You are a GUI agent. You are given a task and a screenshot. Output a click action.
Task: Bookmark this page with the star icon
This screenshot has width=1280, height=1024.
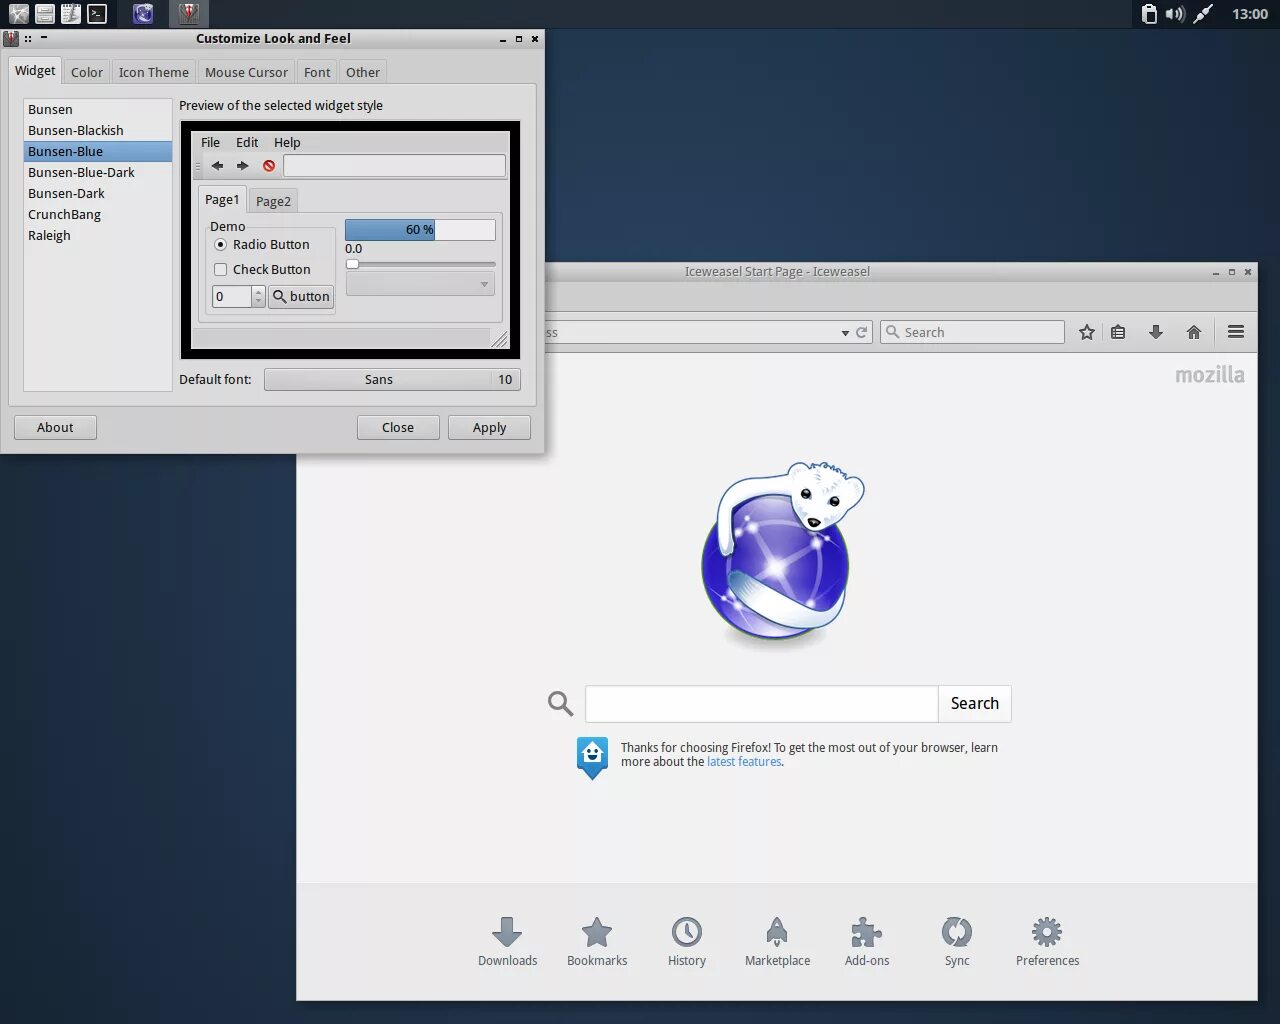click(1087, 332)
